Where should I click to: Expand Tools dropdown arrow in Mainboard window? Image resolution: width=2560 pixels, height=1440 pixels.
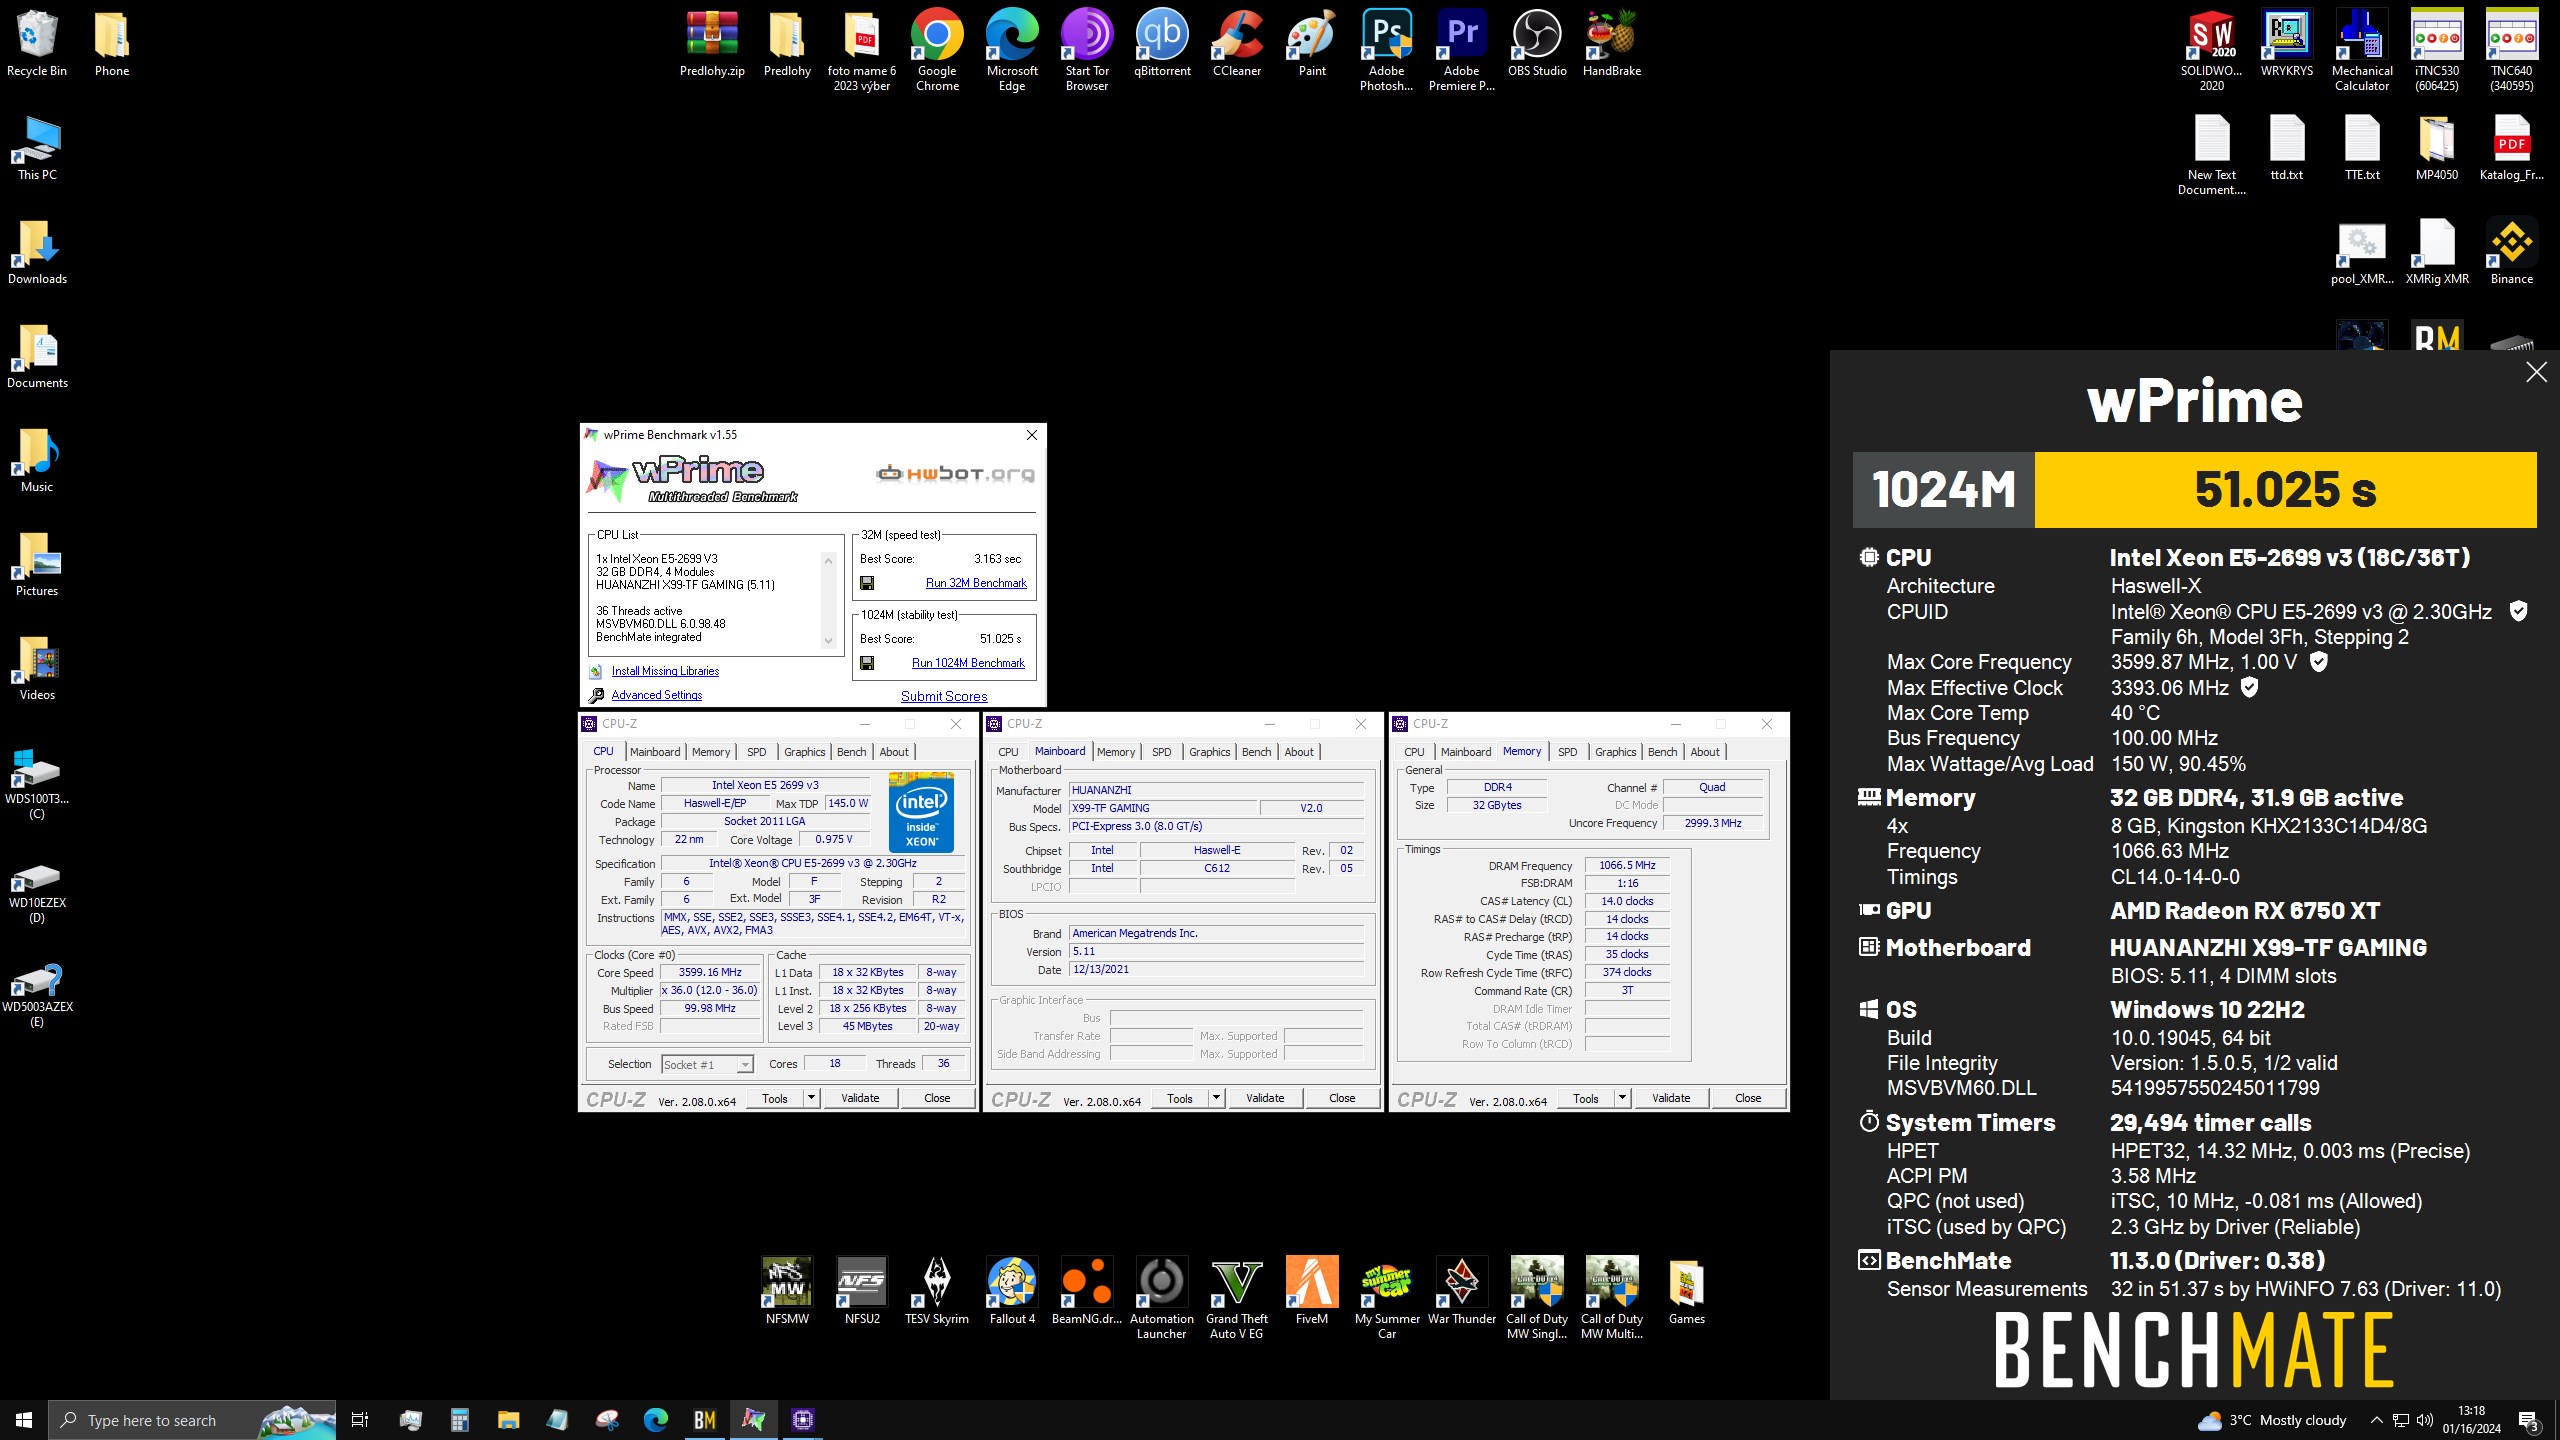[x=1216, y=1098]
